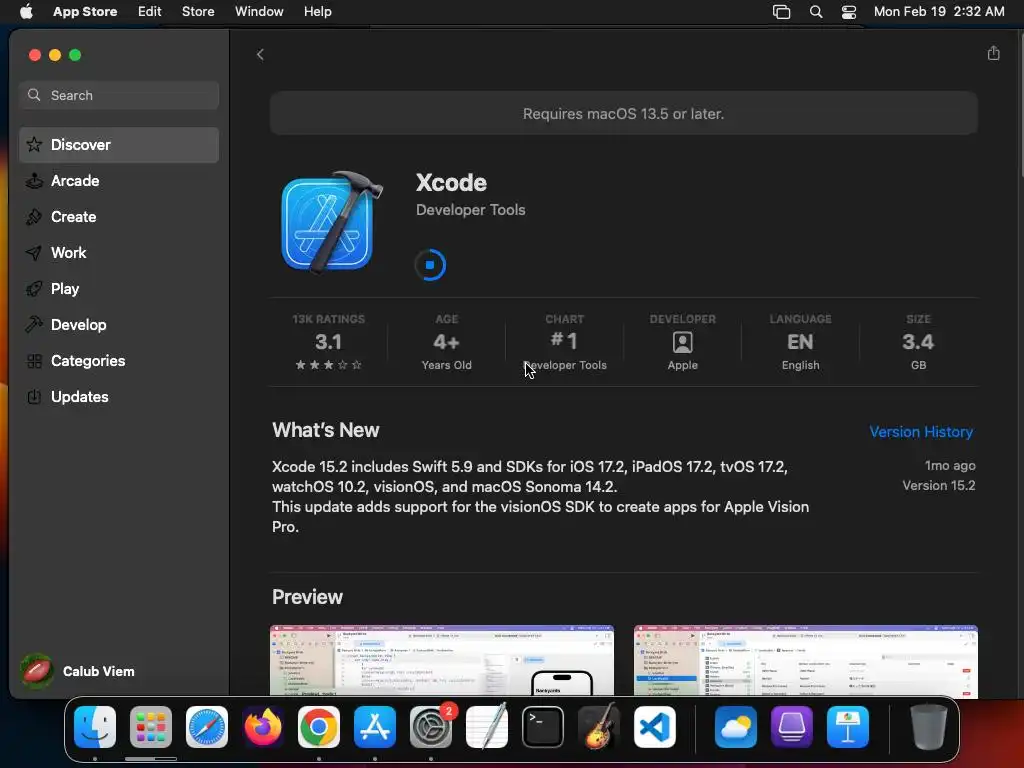Launch Finder from the Dock

95,727
